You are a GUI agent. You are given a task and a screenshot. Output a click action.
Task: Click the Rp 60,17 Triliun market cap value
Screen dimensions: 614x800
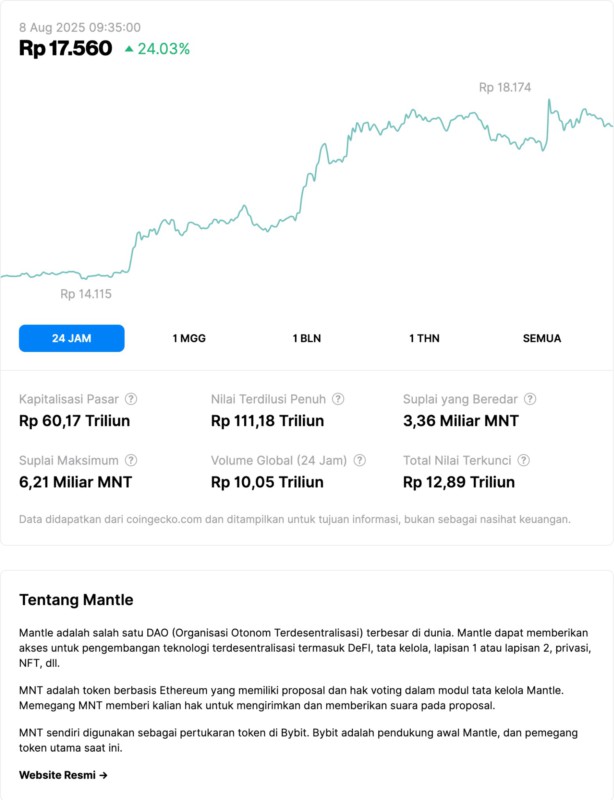(75, 421)
